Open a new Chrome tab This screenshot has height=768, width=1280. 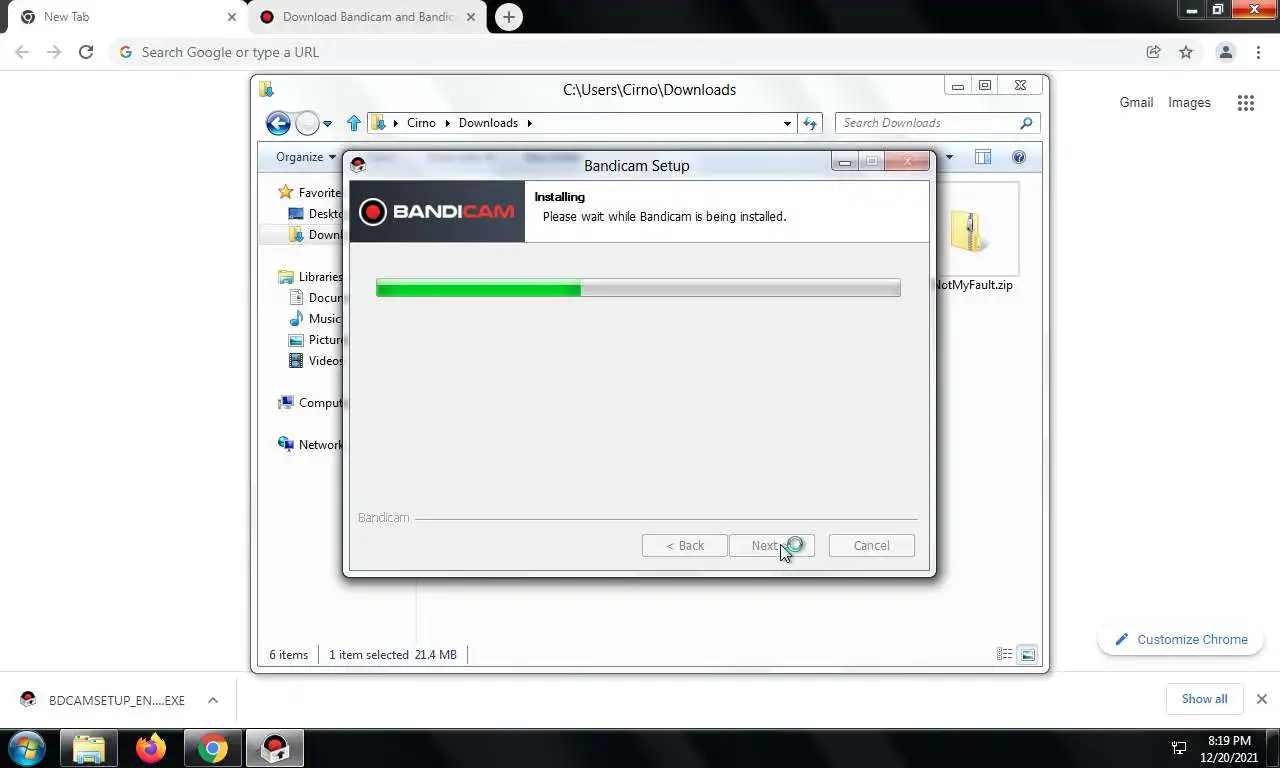[509, 17]
